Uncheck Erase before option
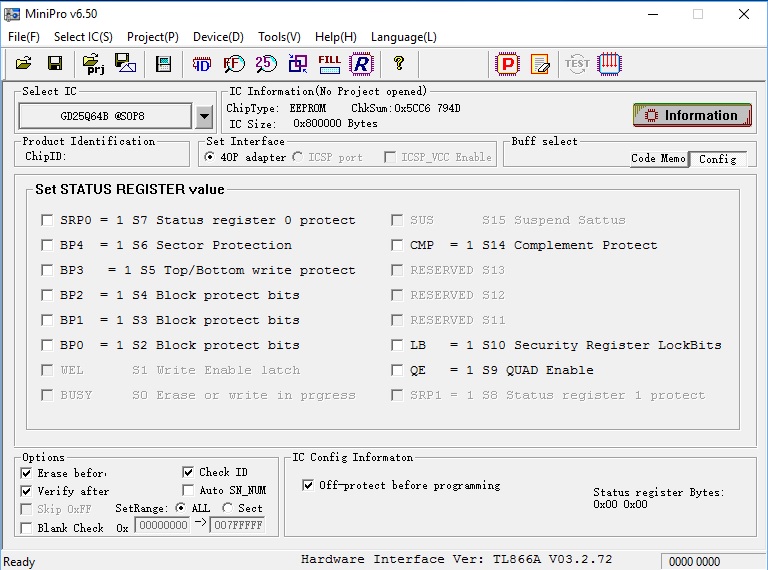Screen dimensions: 768x570 [x=26, y=473]
